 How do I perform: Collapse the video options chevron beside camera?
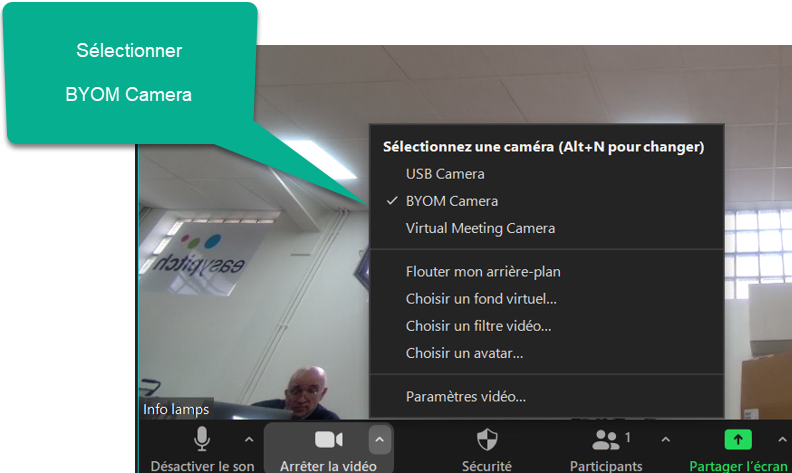[x=378, y=438]
